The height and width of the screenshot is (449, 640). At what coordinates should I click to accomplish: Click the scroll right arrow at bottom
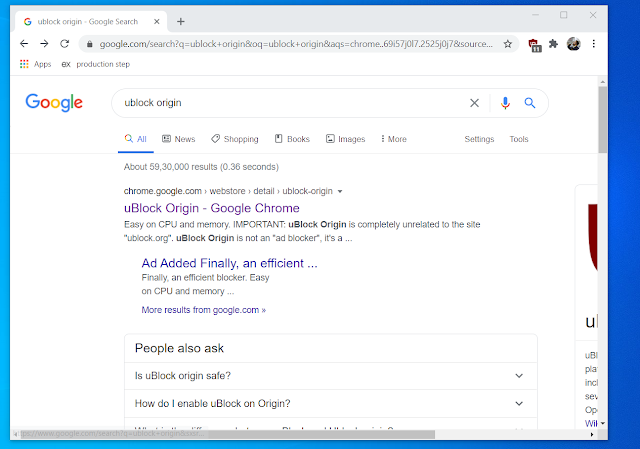tap(592, 434)
